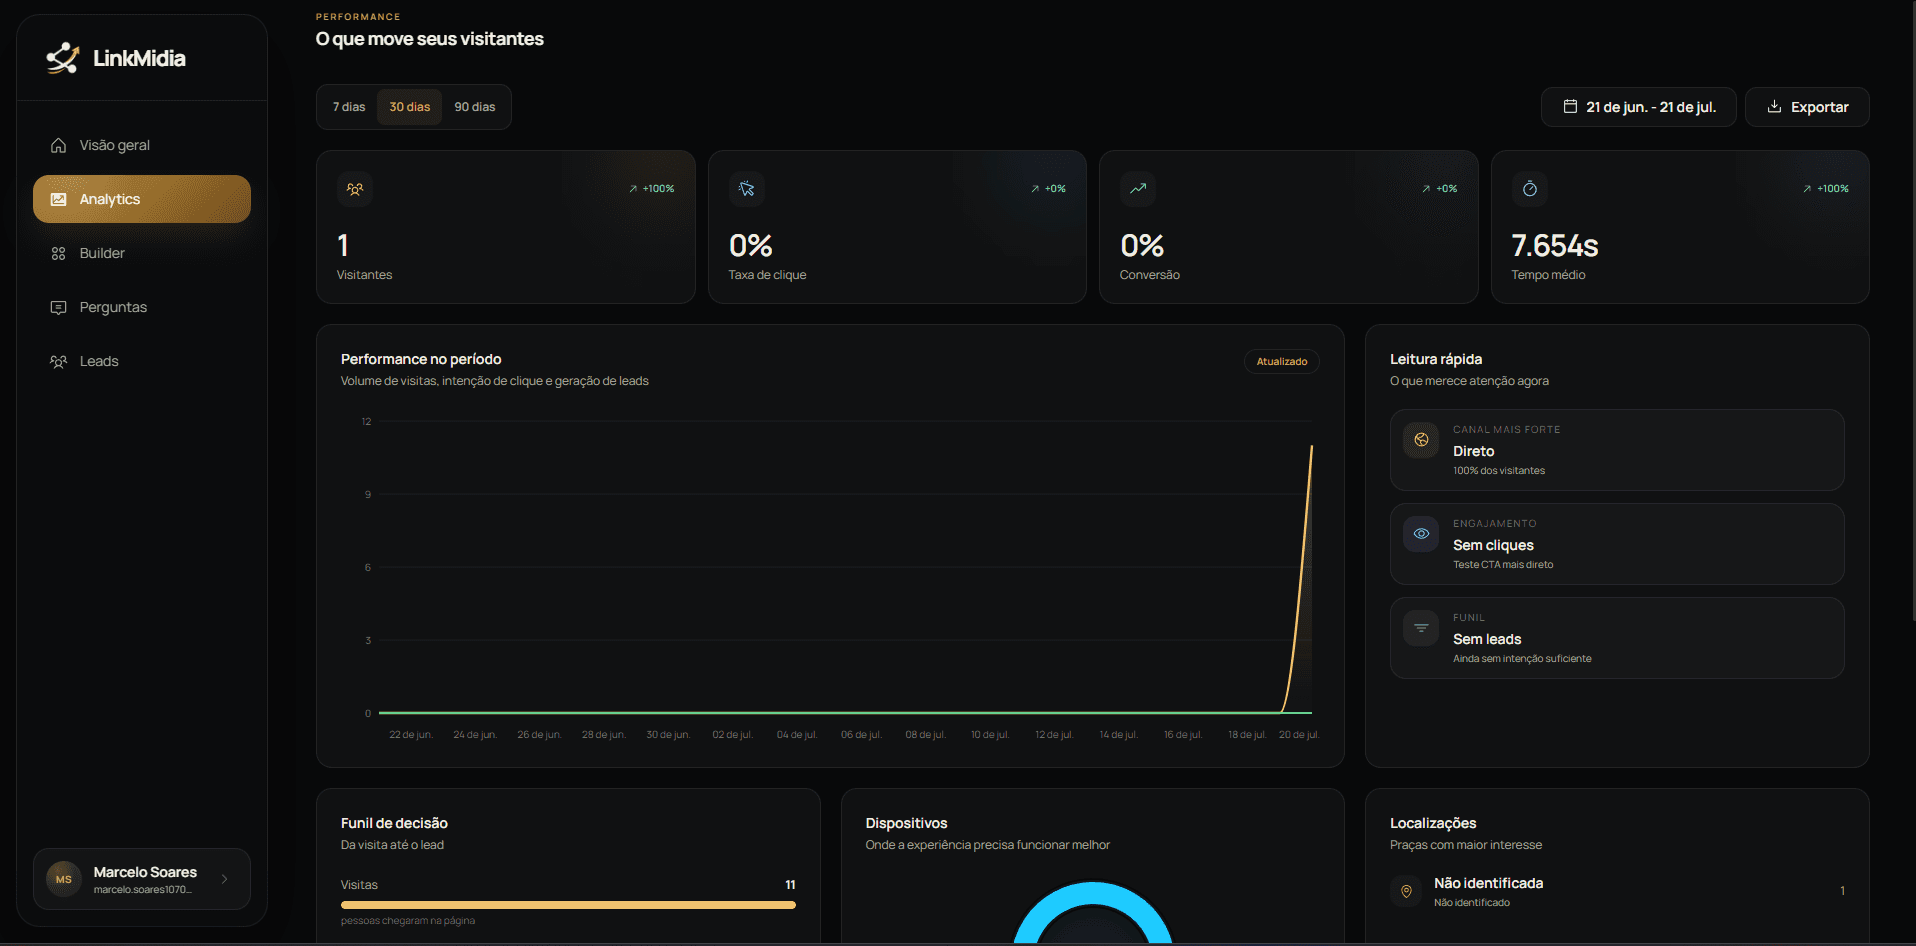Click the Visitas funnel progress bar
Screen dimensions: 1916x946
[x=568, y=905]
